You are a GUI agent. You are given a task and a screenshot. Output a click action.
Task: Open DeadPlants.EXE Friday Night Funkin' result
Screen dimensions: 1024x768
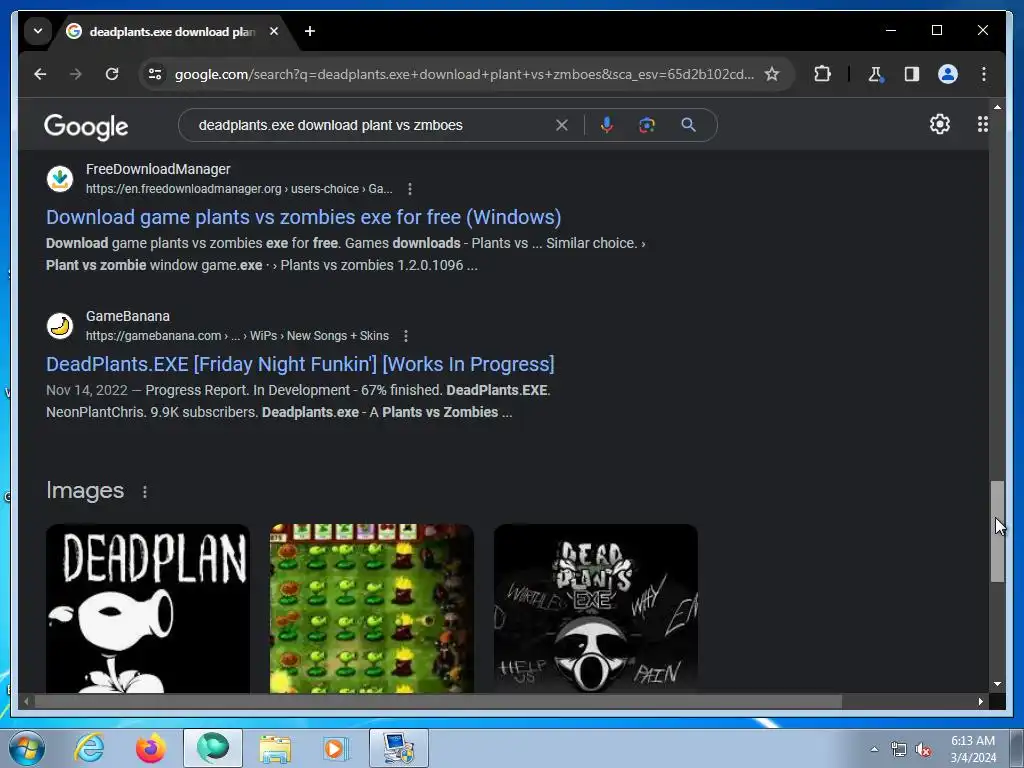300,364
